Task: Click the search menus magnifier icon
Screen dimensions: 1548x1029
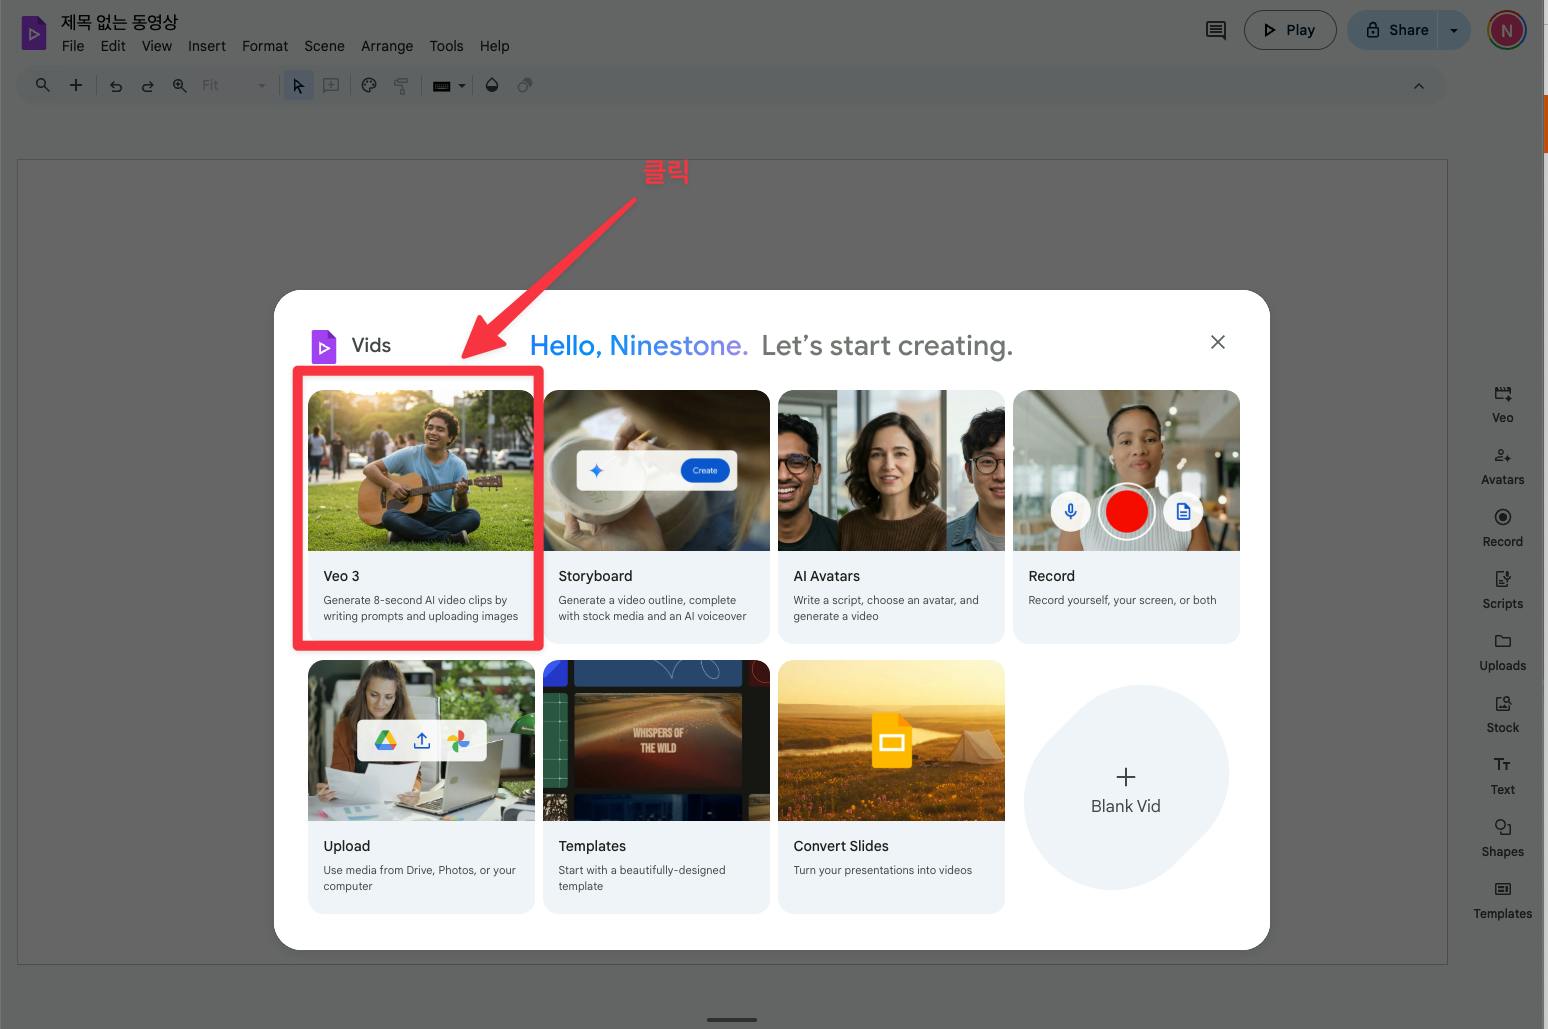Action: [x=42, y=86]
